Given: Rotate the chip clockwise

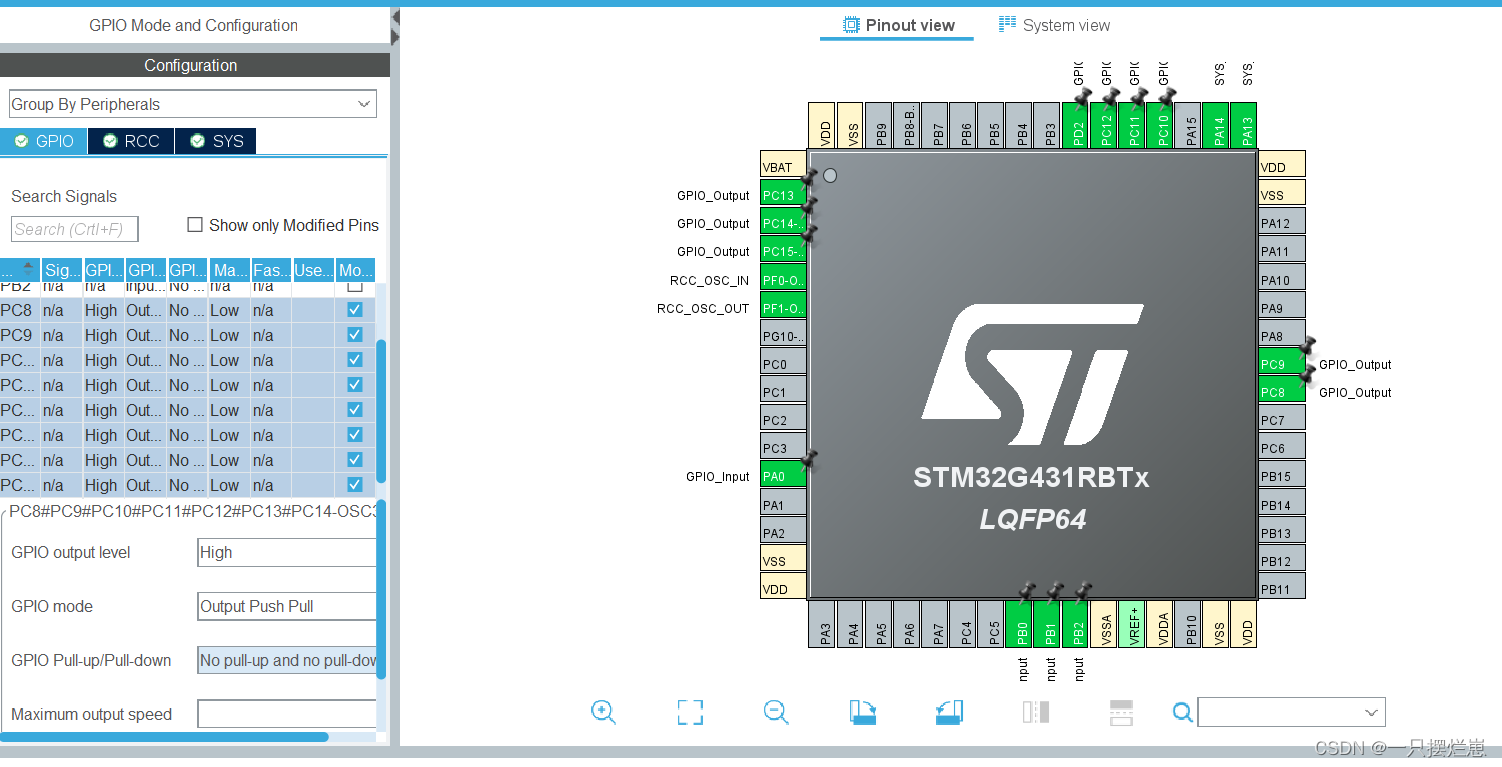Looking at the screenshot, I should click(x=862, y=712).
